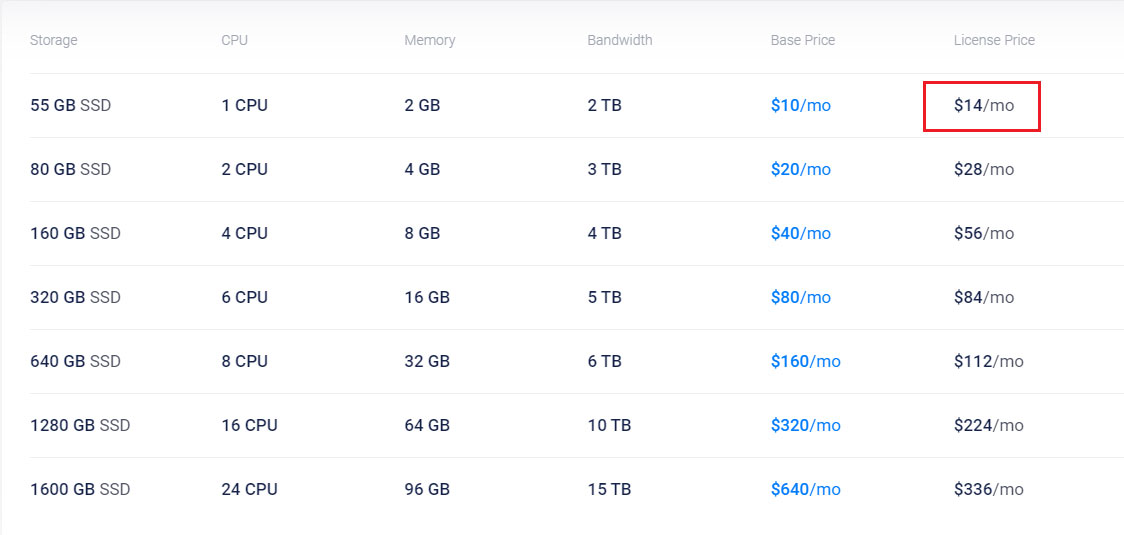The image size is (1124, 535).
Task: Click the License Price column header
Action: click(994, 40)
